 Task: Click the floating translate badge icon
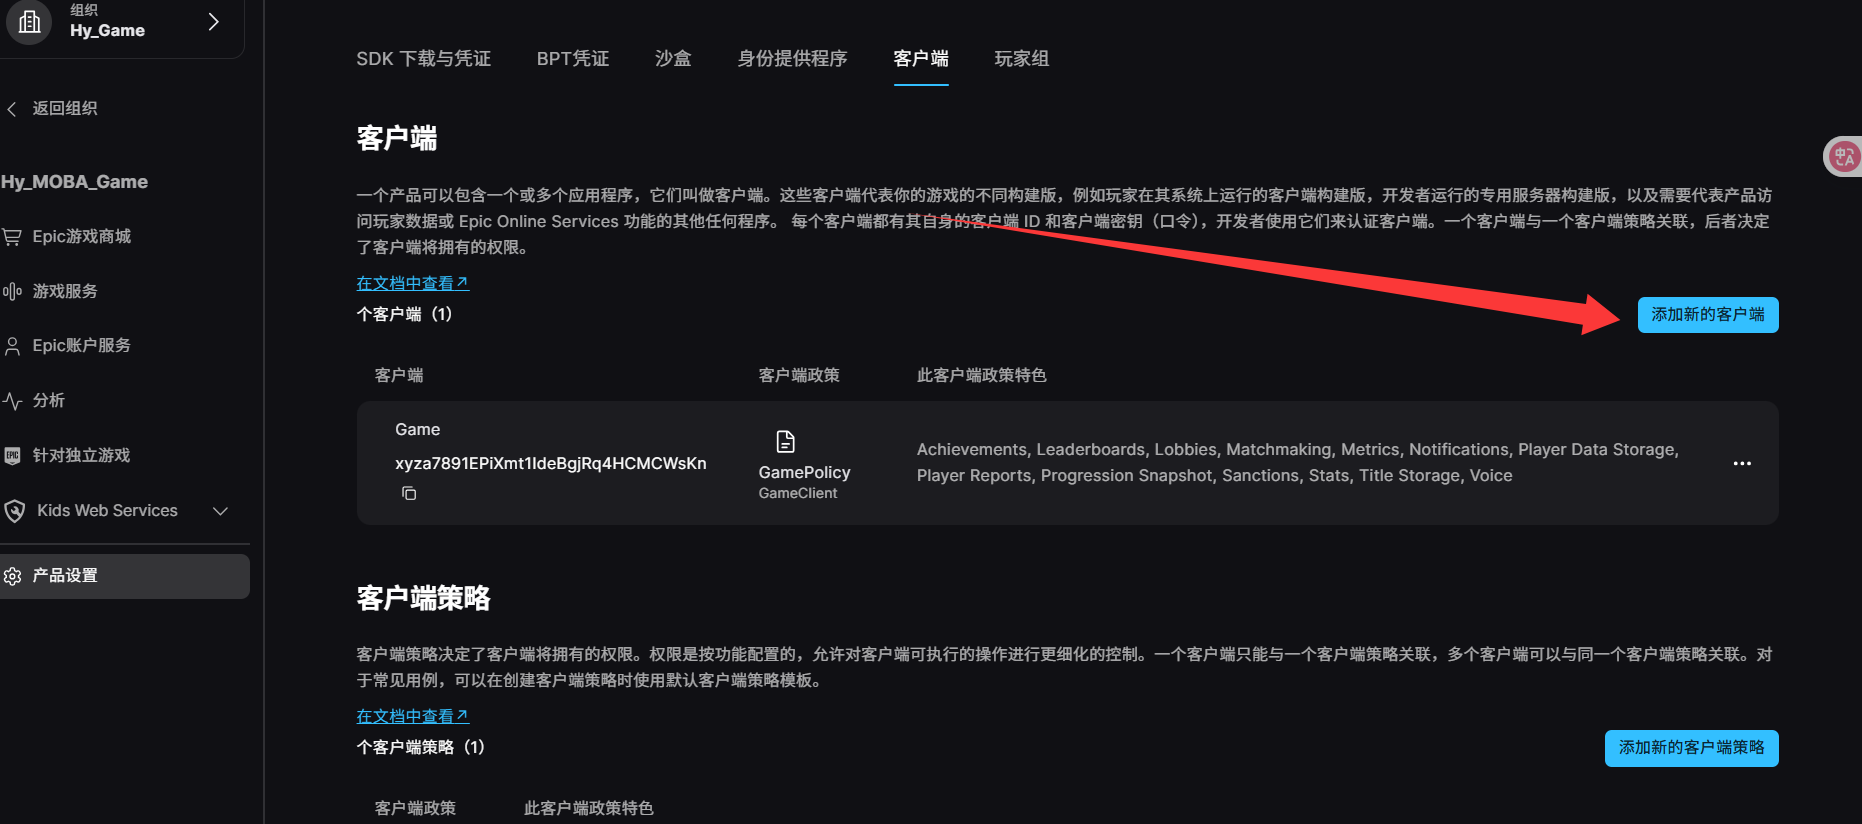[x=1843, y=156]
